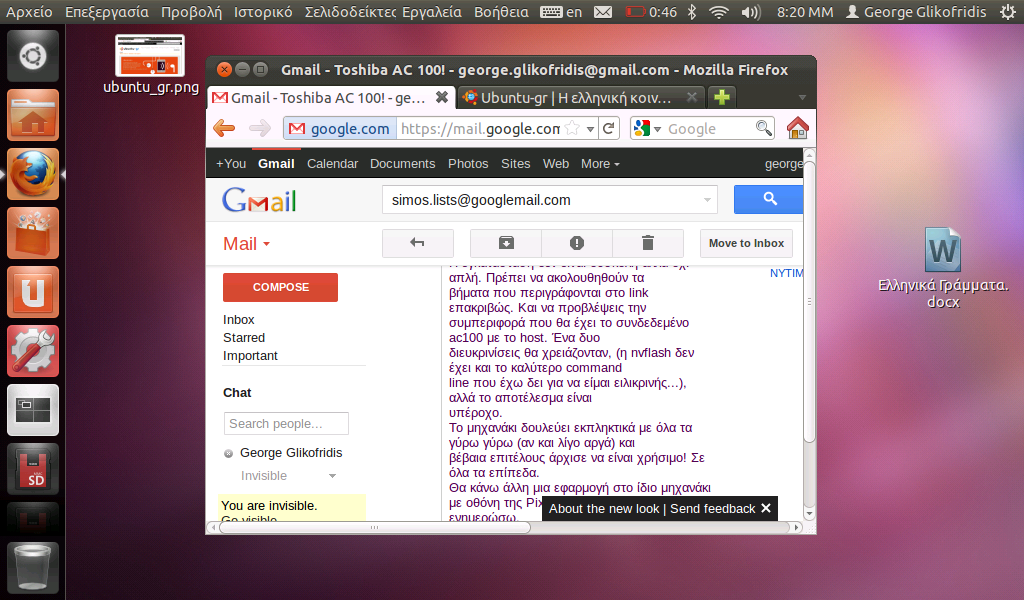Report spam with exclamation icon
The width and height of the screenshot is (1024, 600).
pos(577,243)
